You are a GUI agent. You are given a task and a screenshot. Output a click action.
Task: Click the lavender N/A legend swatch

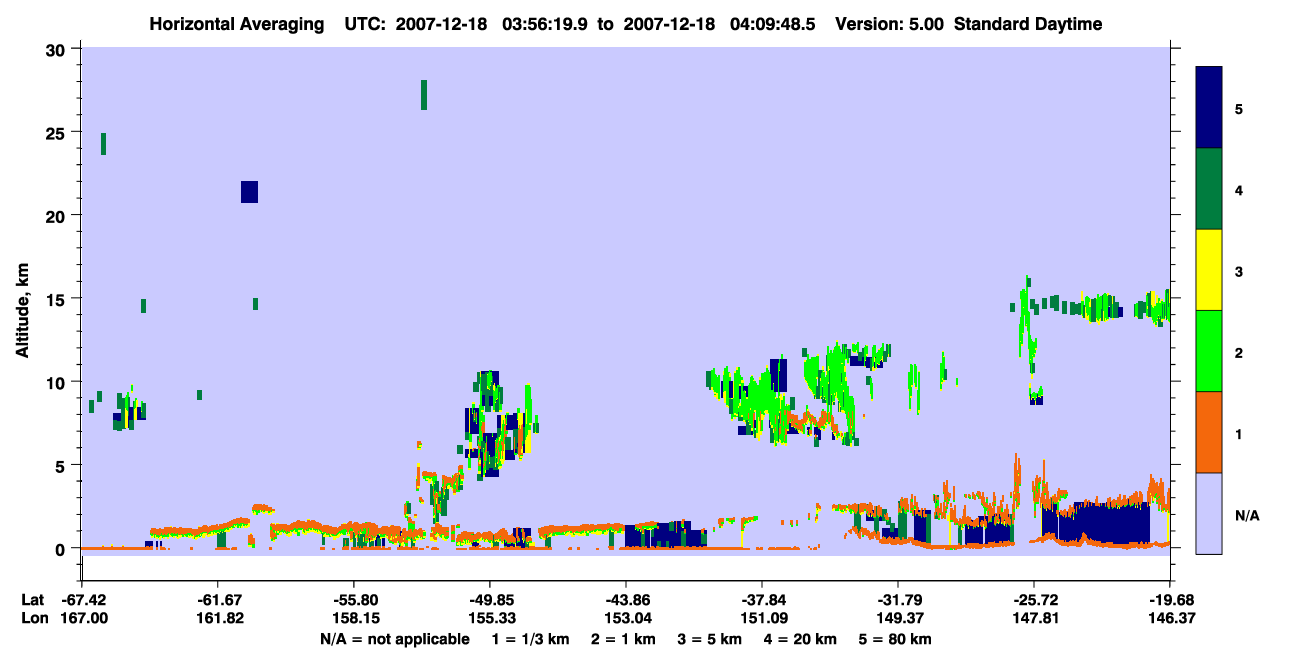(1209, 513)
